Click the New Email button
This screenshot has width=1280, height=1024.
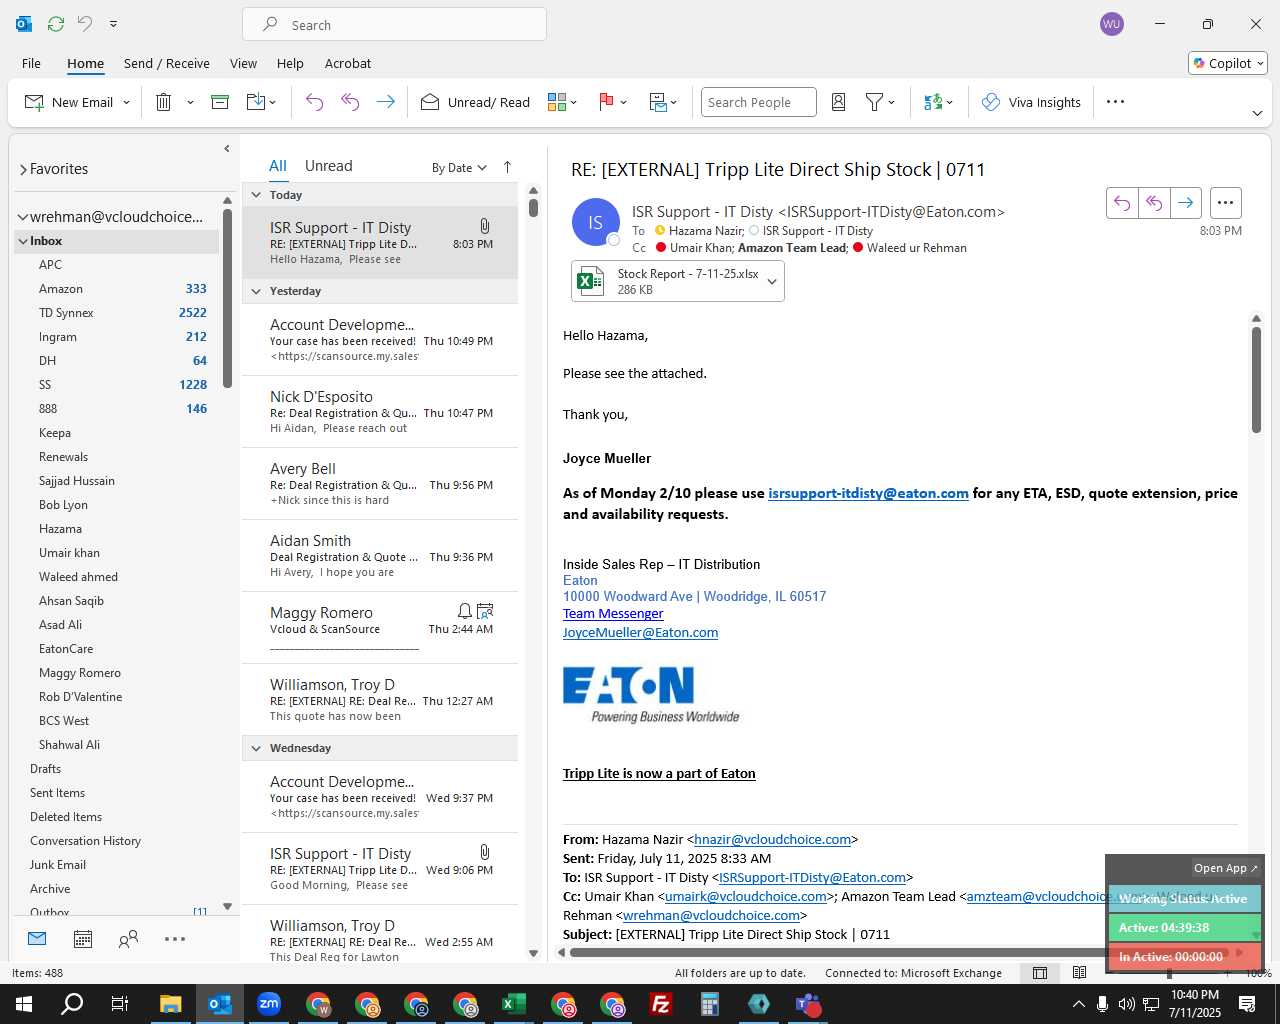click(68, 102)
